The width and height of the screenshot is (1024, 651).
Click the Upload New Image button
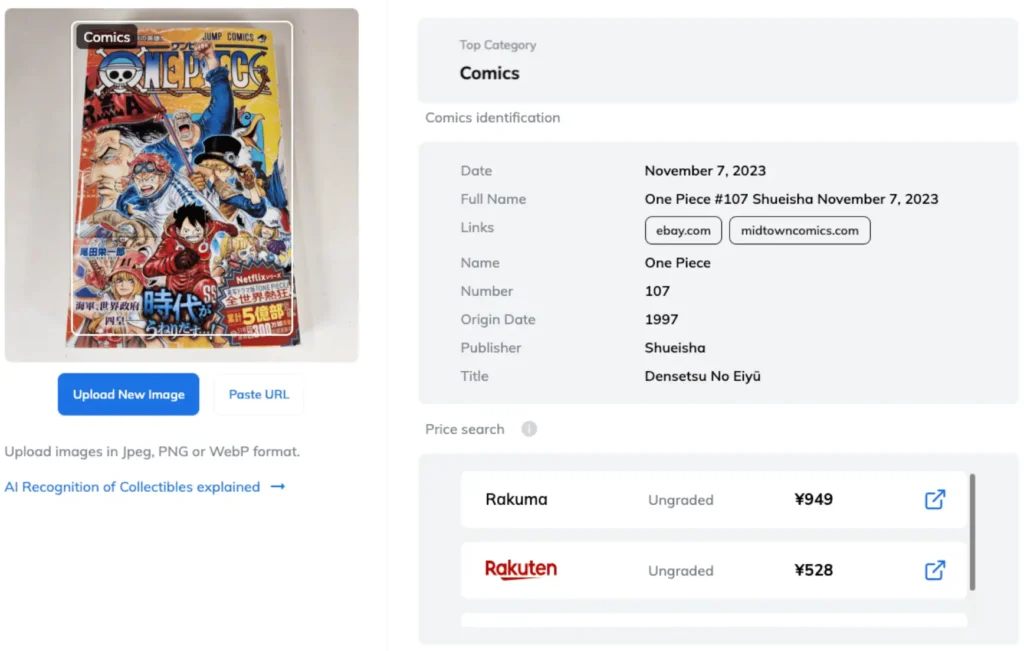point(128,394)
